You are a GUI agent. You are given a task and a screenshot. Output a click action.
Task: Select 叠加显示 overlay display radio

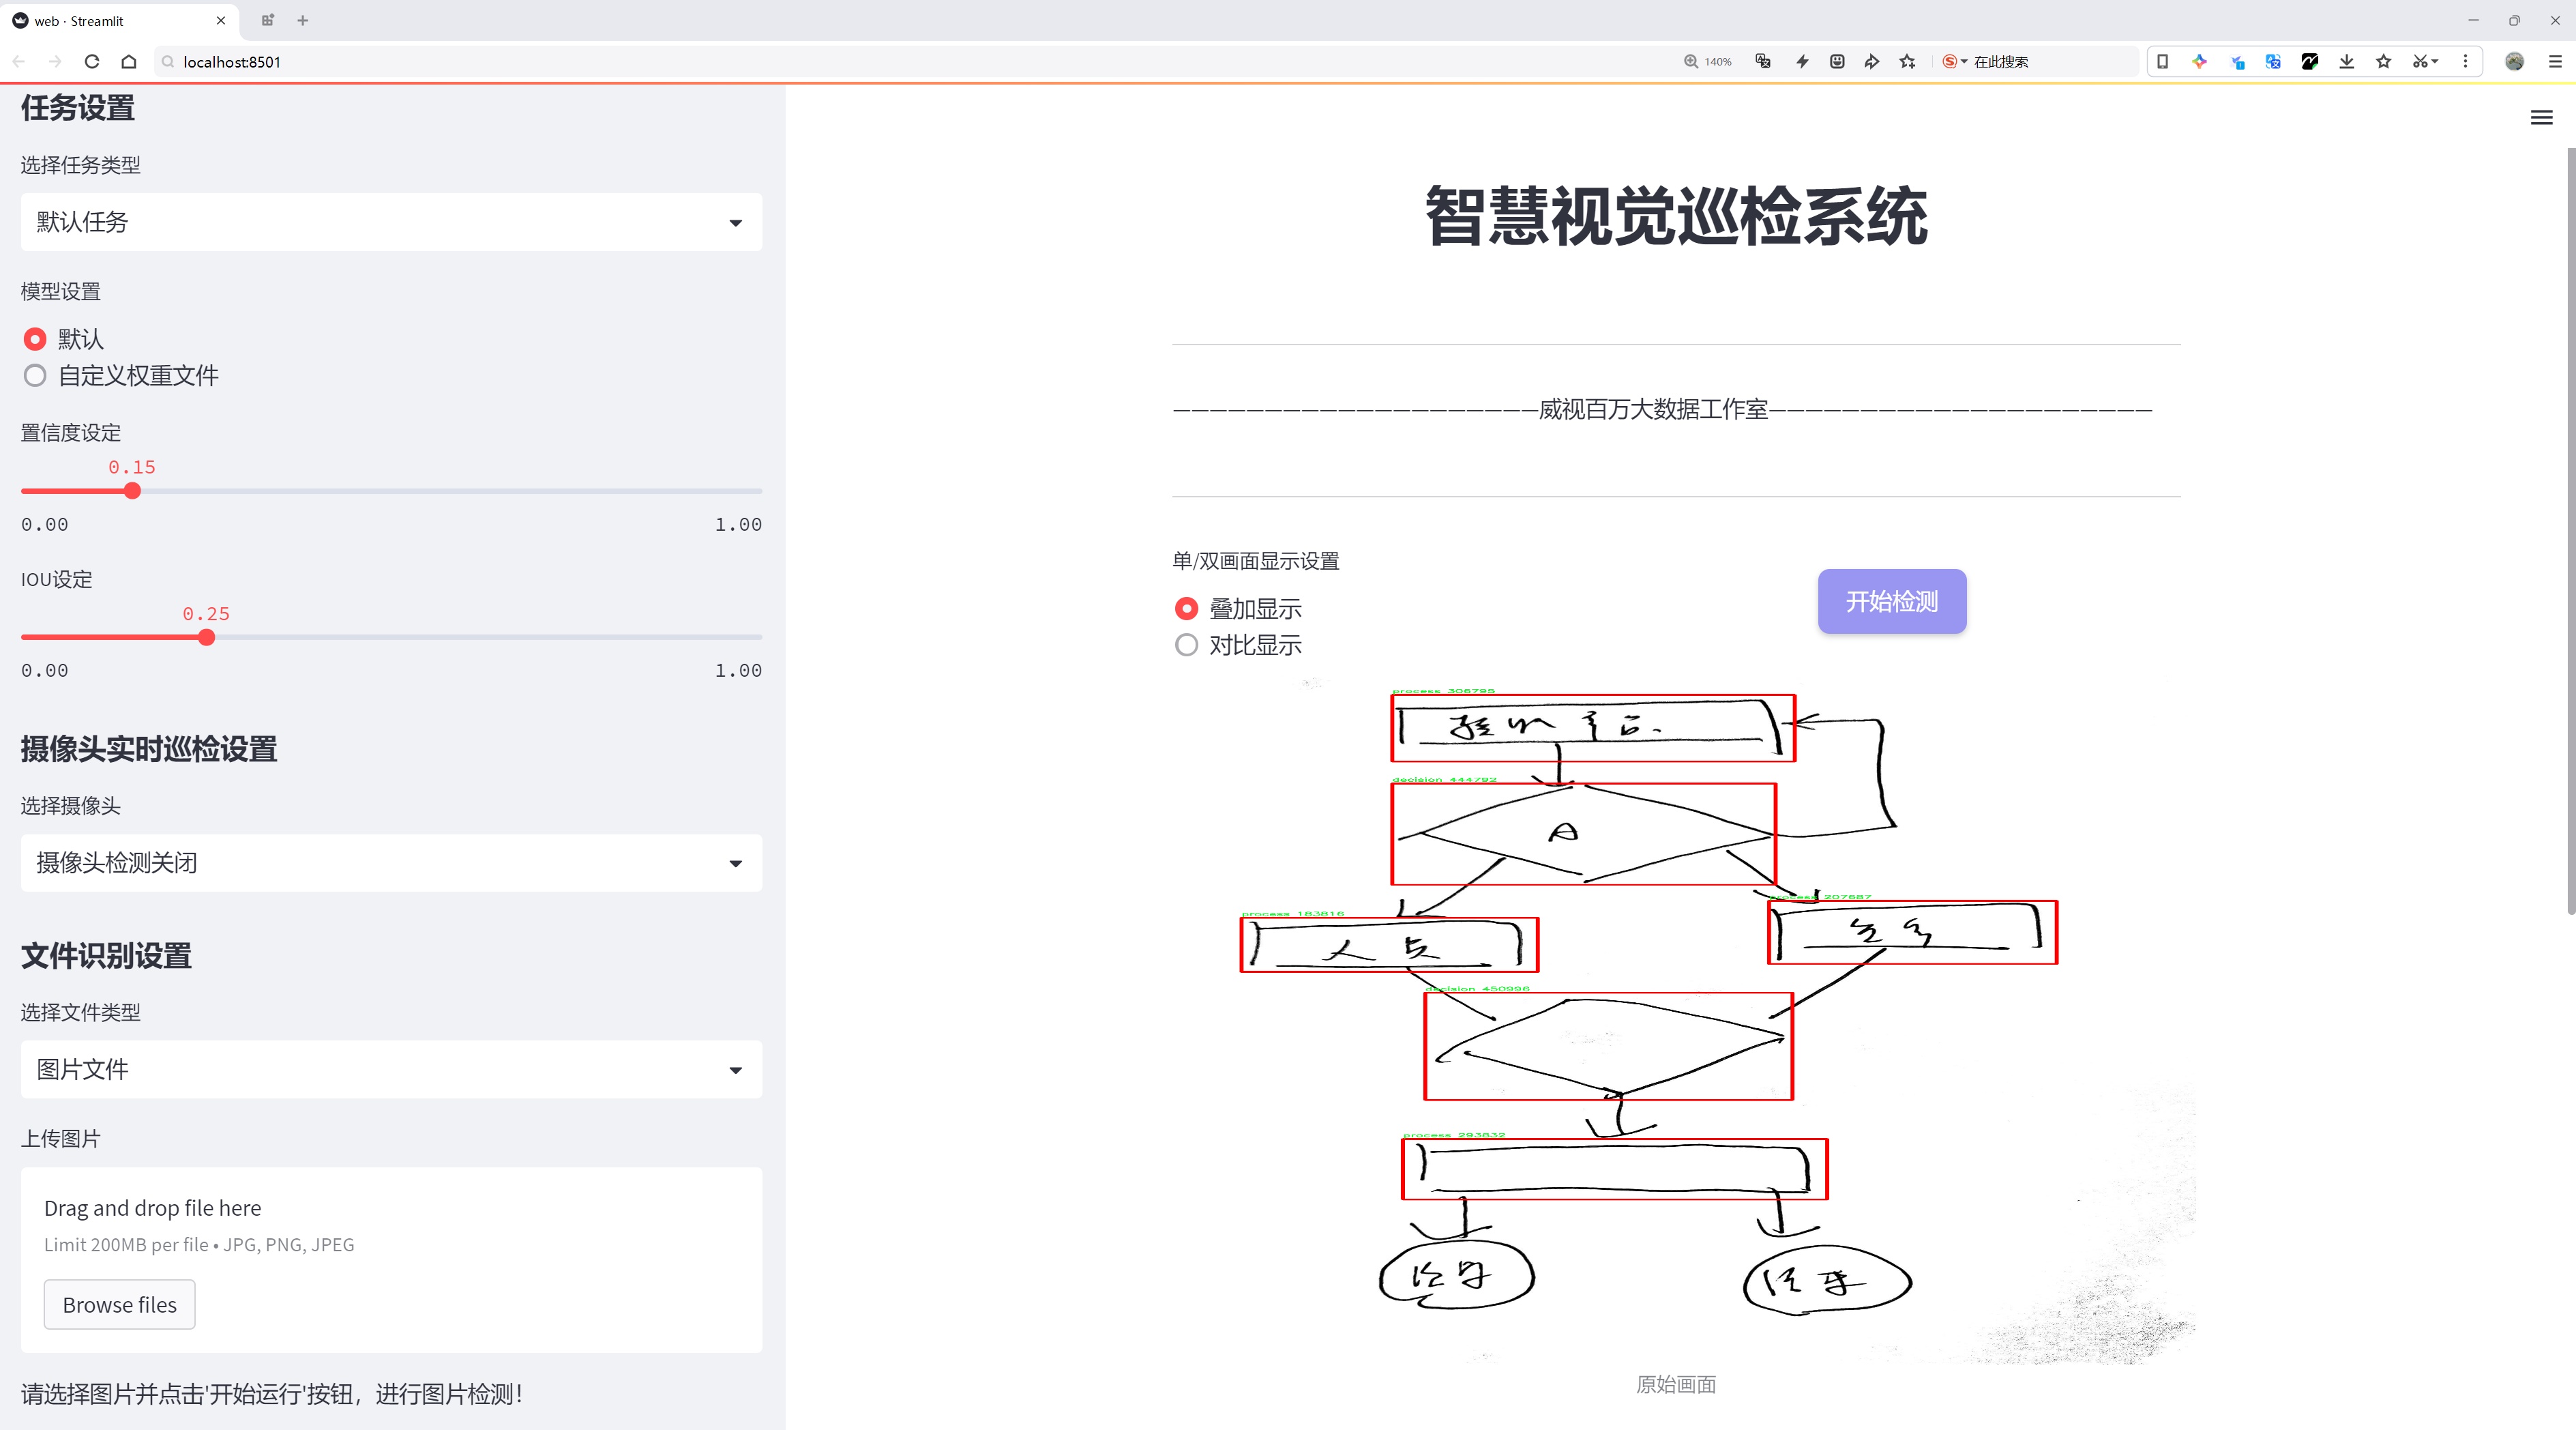1186,608
